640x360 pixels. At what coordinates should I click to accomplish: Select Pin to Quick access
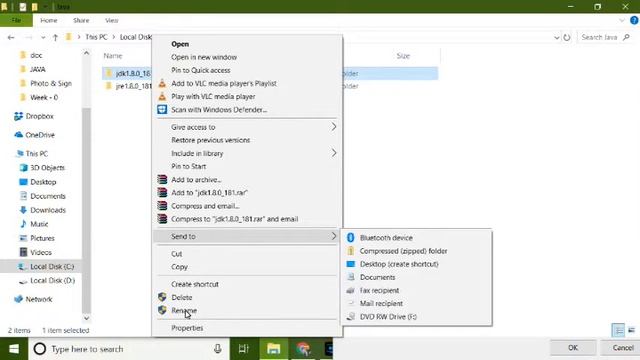click(201, 70)
